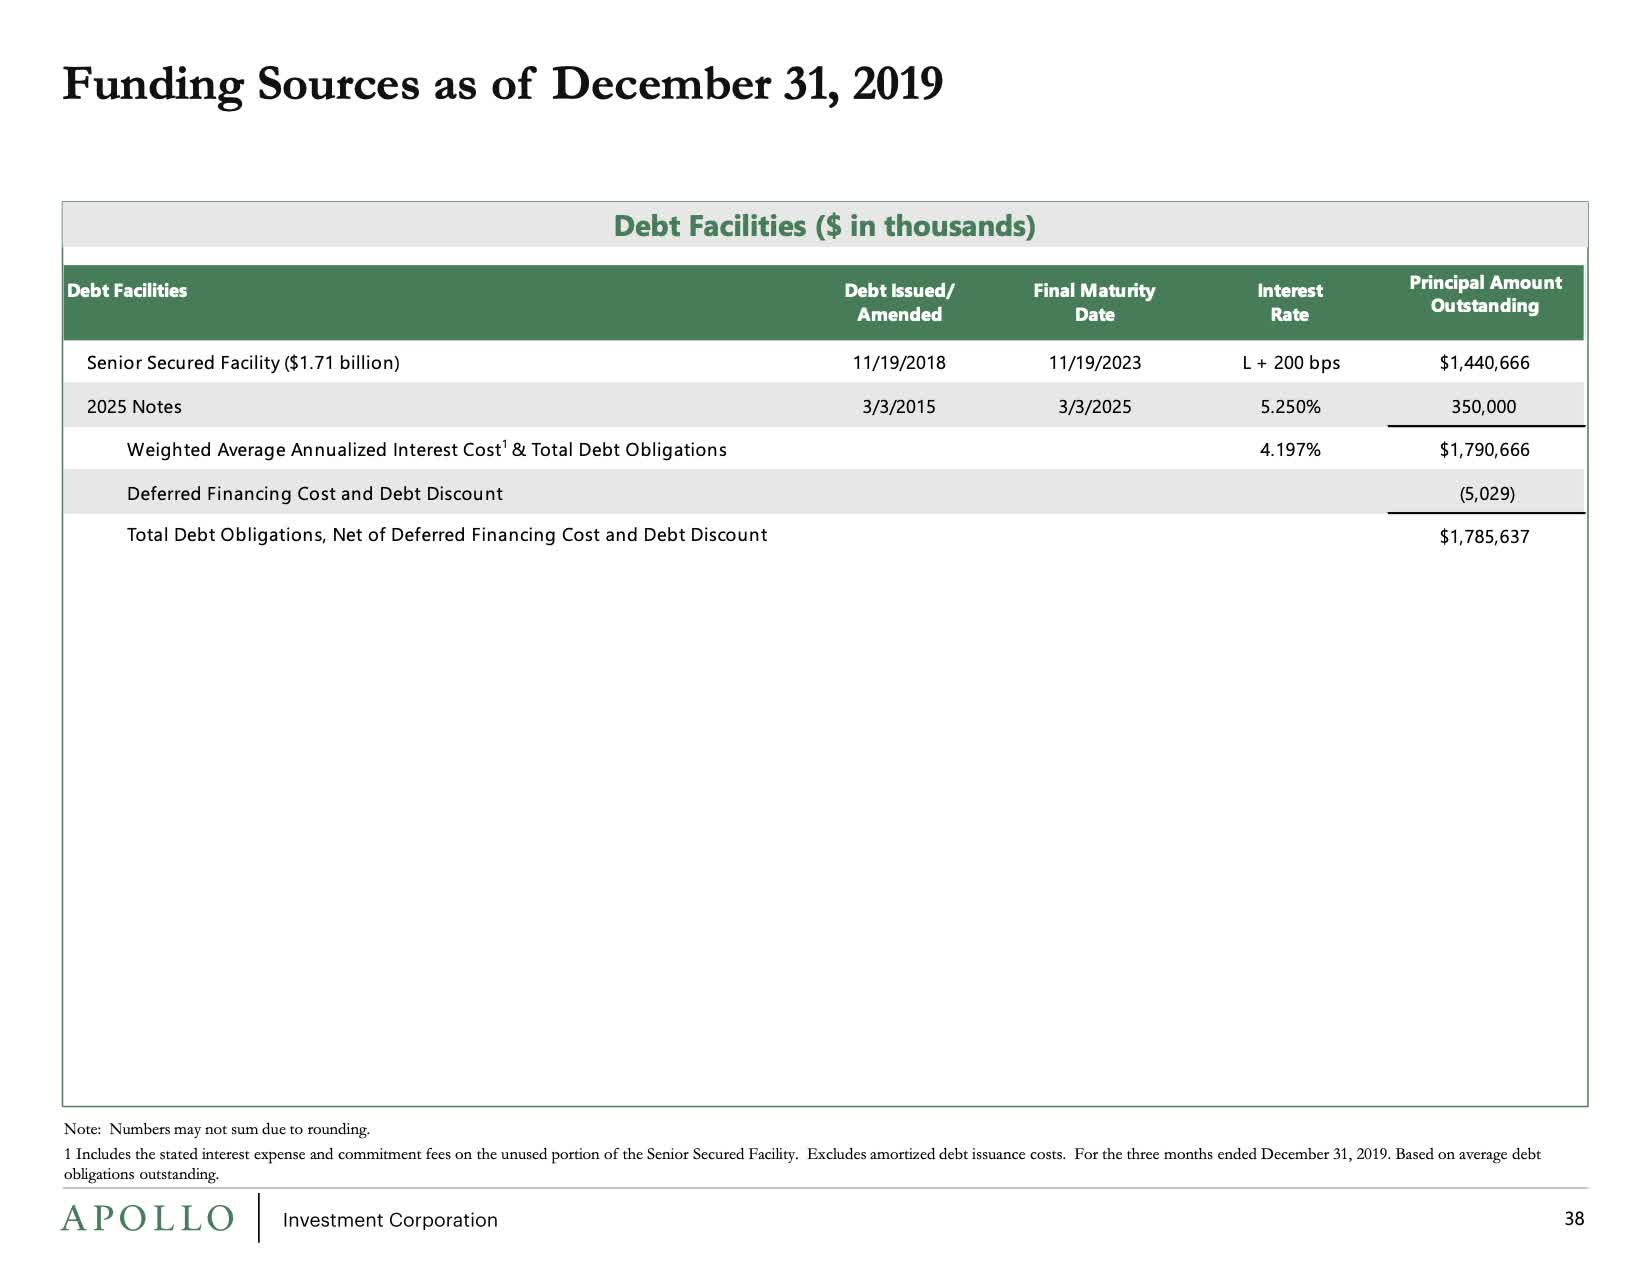This screenshot has width=1650, height=1275.
Task: Expand the Weighted Average Annualized Interest Cost row
Action: point(427,449)
